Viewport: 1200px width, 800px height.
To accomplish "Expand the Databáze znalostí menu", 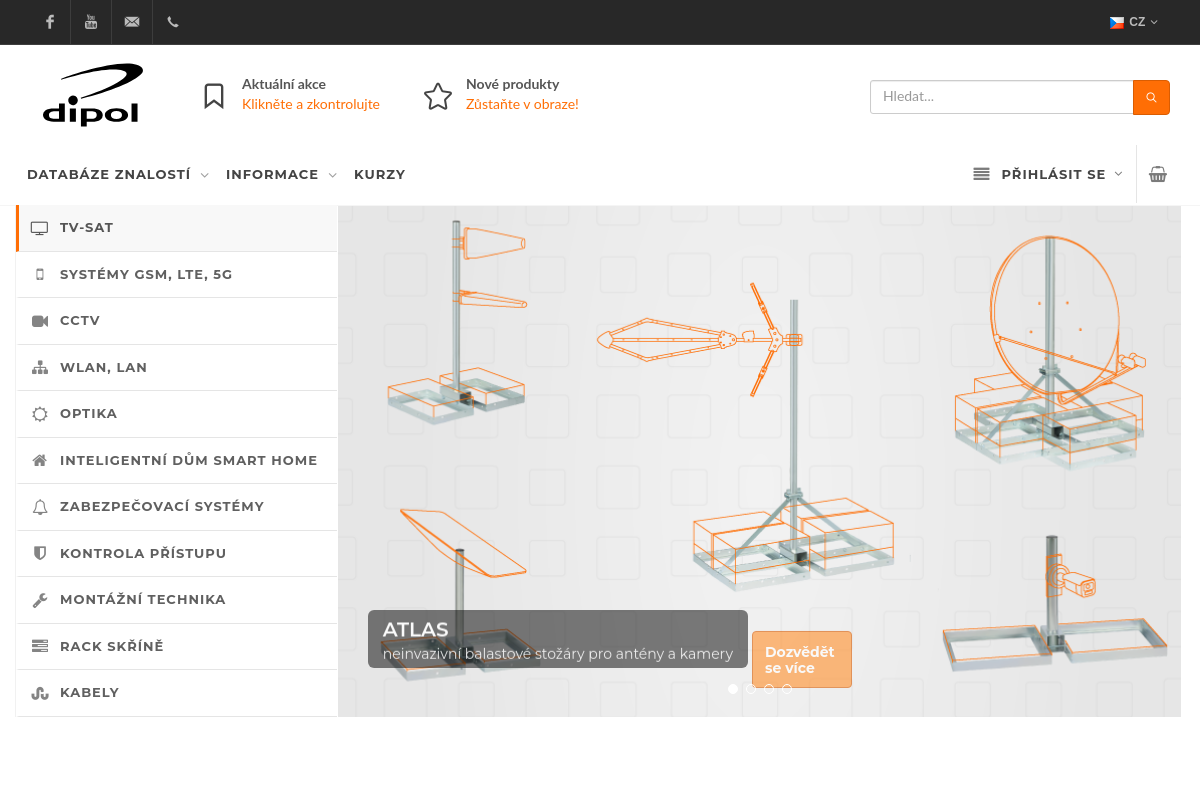I will 117,174.
